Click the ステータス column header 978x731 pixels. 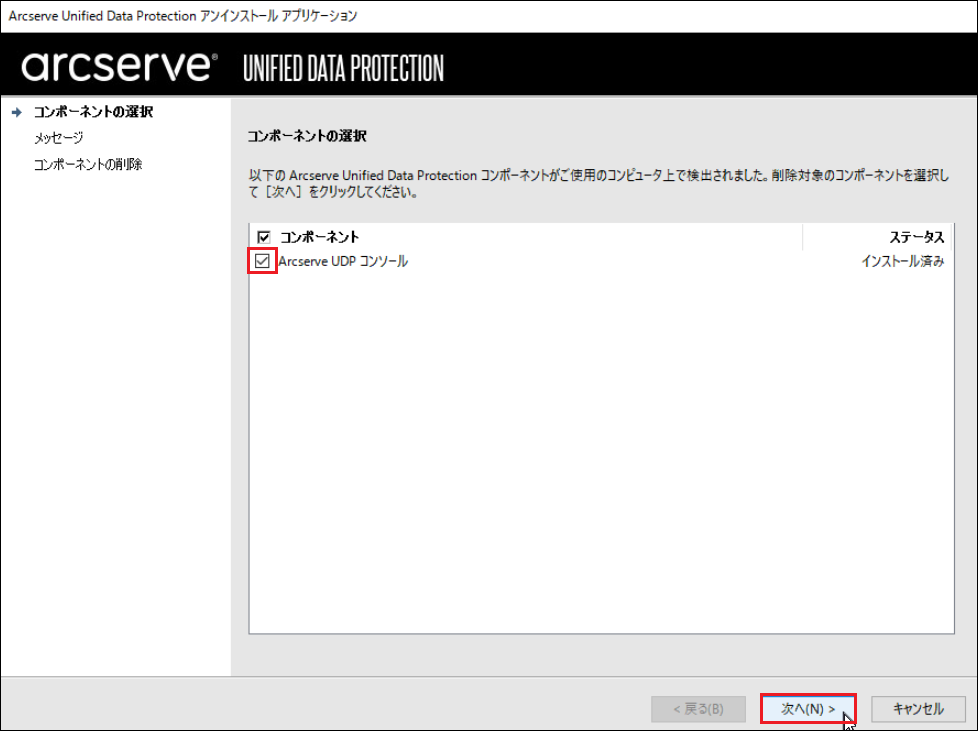pyautogui.click(x=916, y=237)
